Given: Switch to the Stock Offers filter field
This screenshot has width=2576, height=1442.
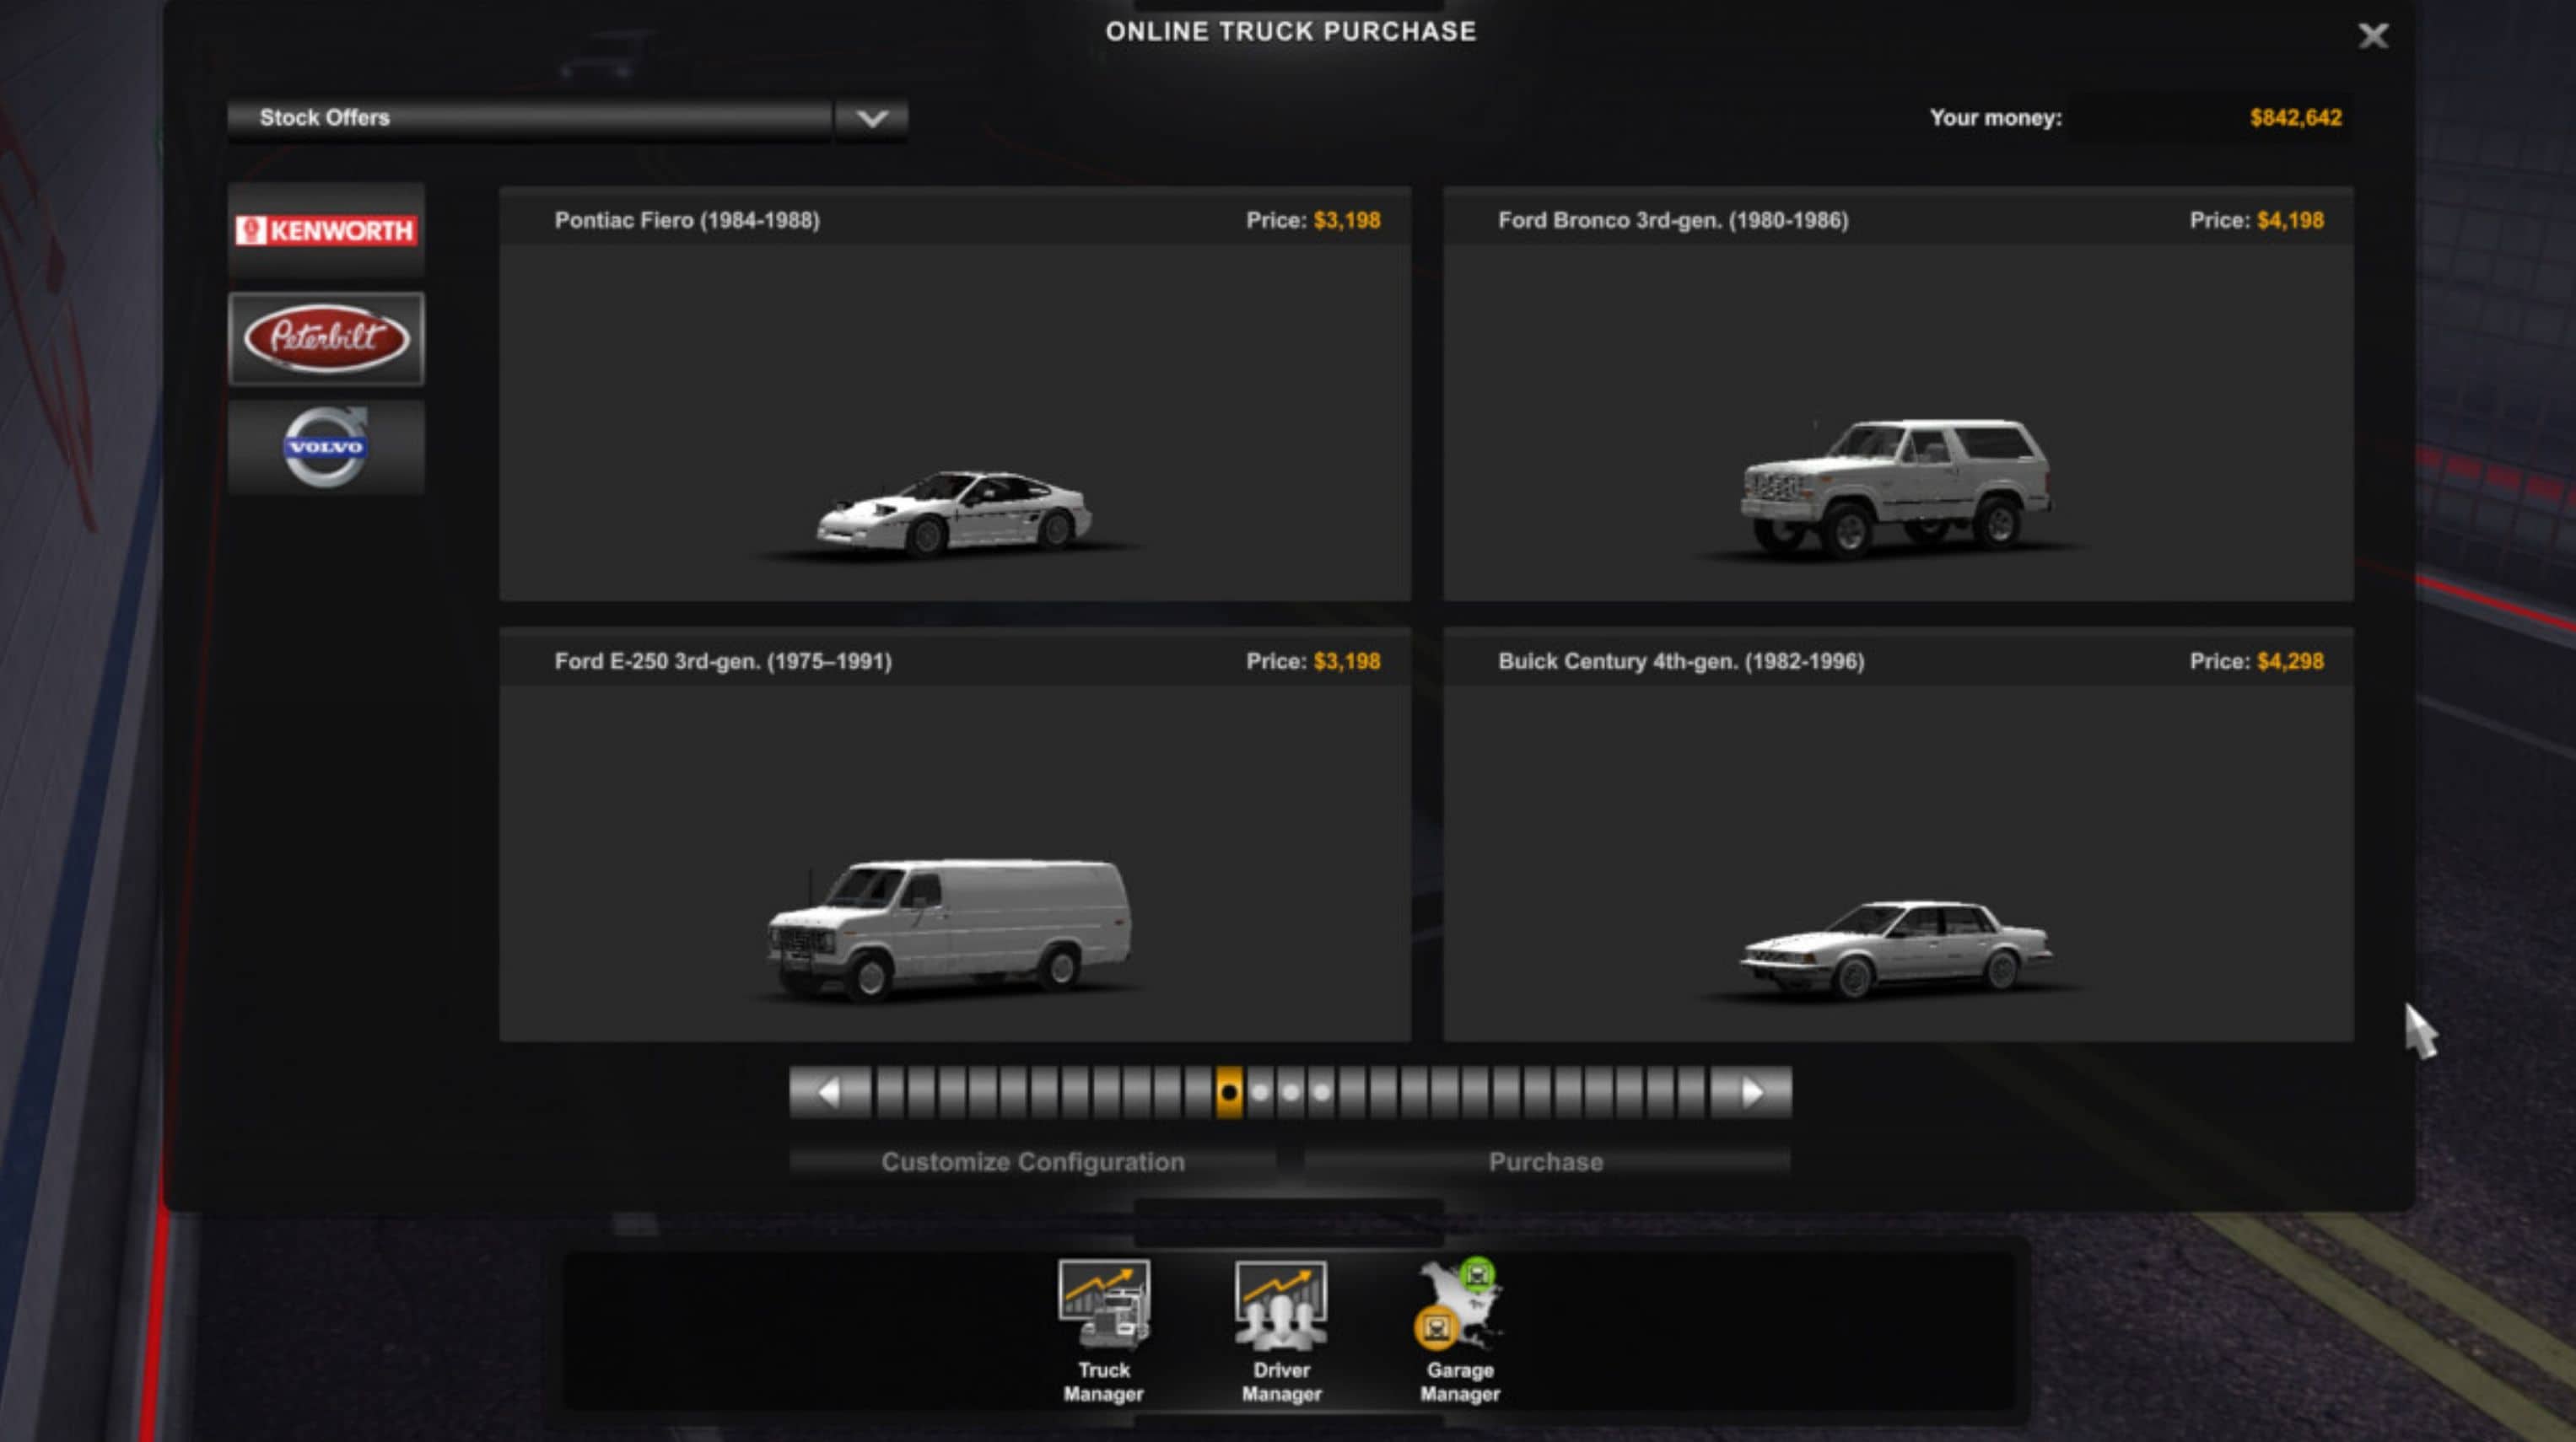Looking at the screenshot, I should [530, 118].
